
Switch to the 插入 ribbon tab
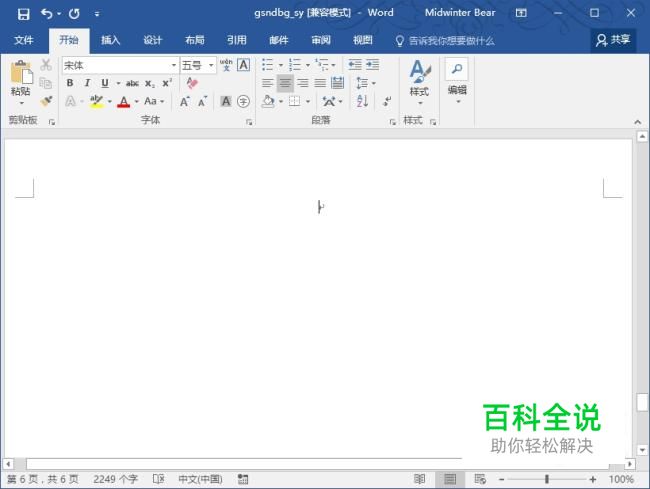point(110,40)
